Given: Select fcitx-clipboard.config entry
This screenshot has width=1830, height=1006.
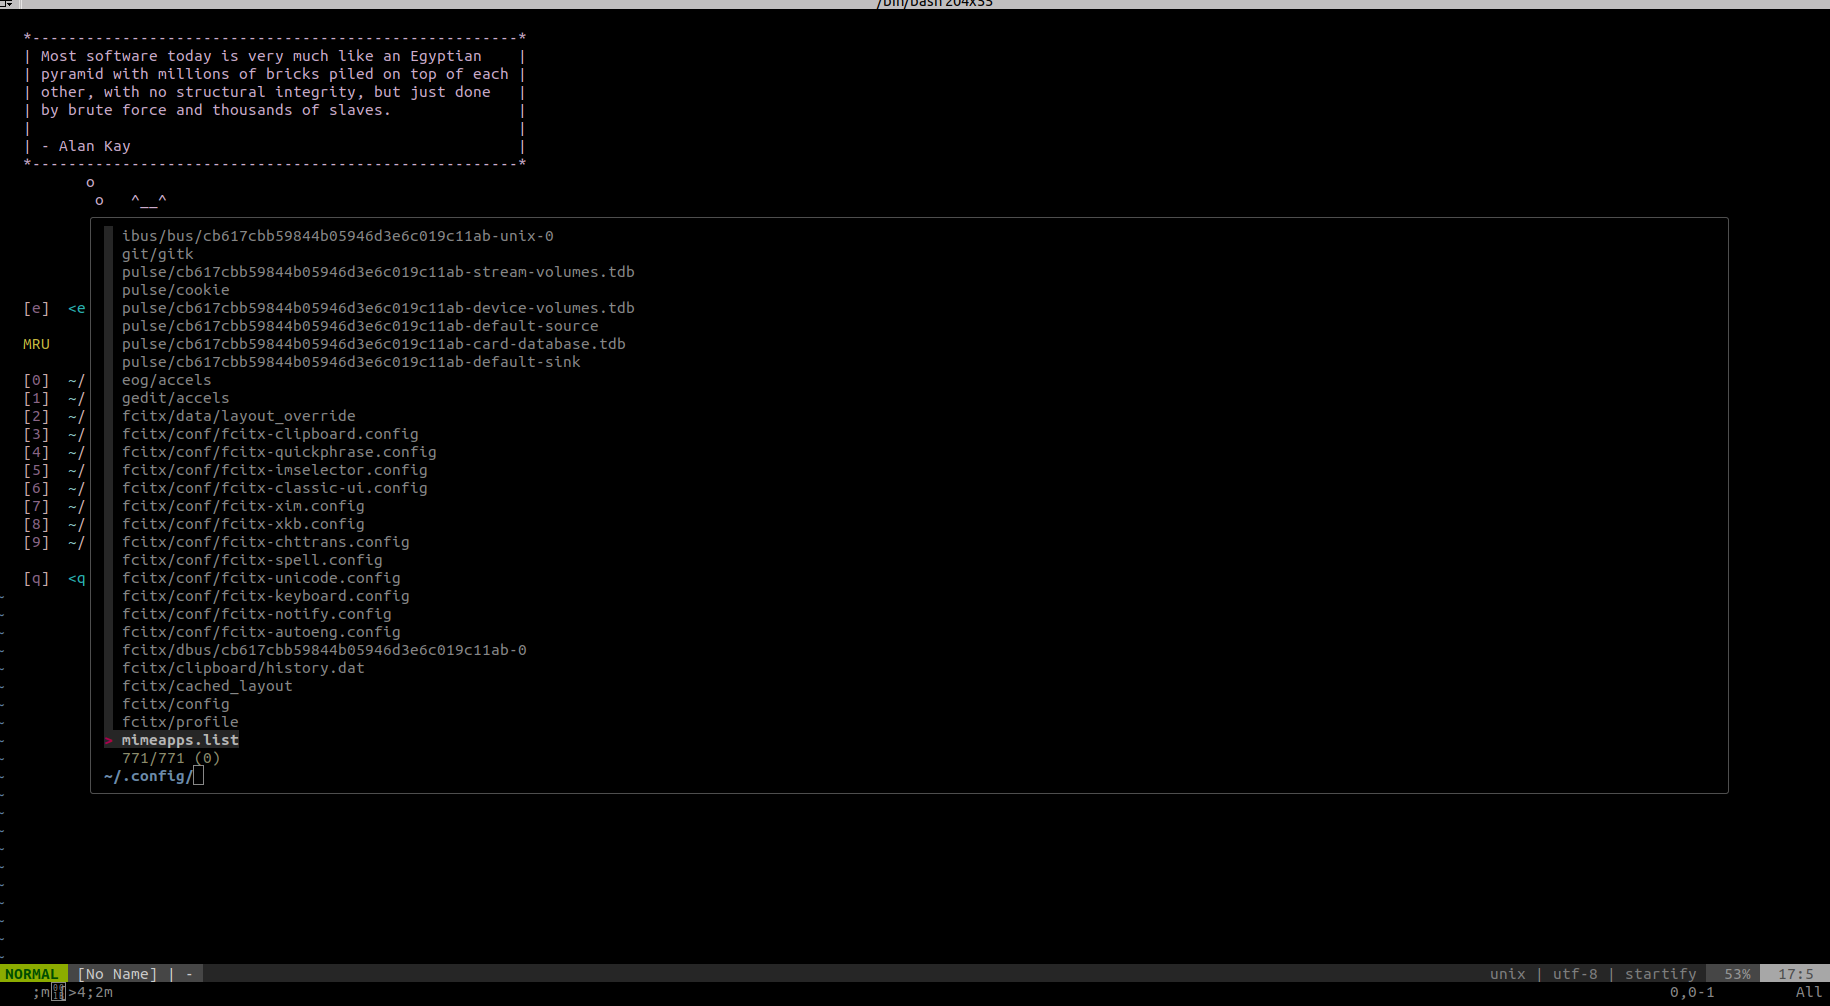Looking at the screenshot, I should pos(270,434).
